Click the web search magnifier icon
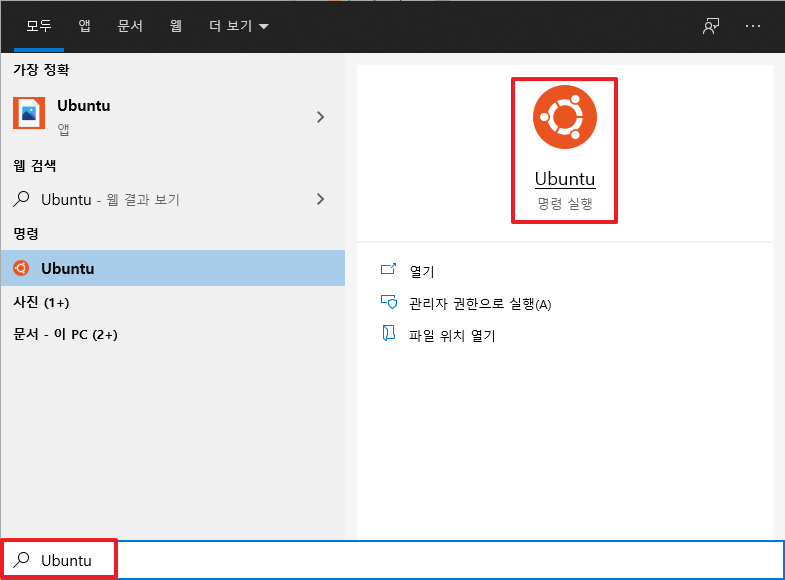This screenshot has width=785, height=580. 21,199
